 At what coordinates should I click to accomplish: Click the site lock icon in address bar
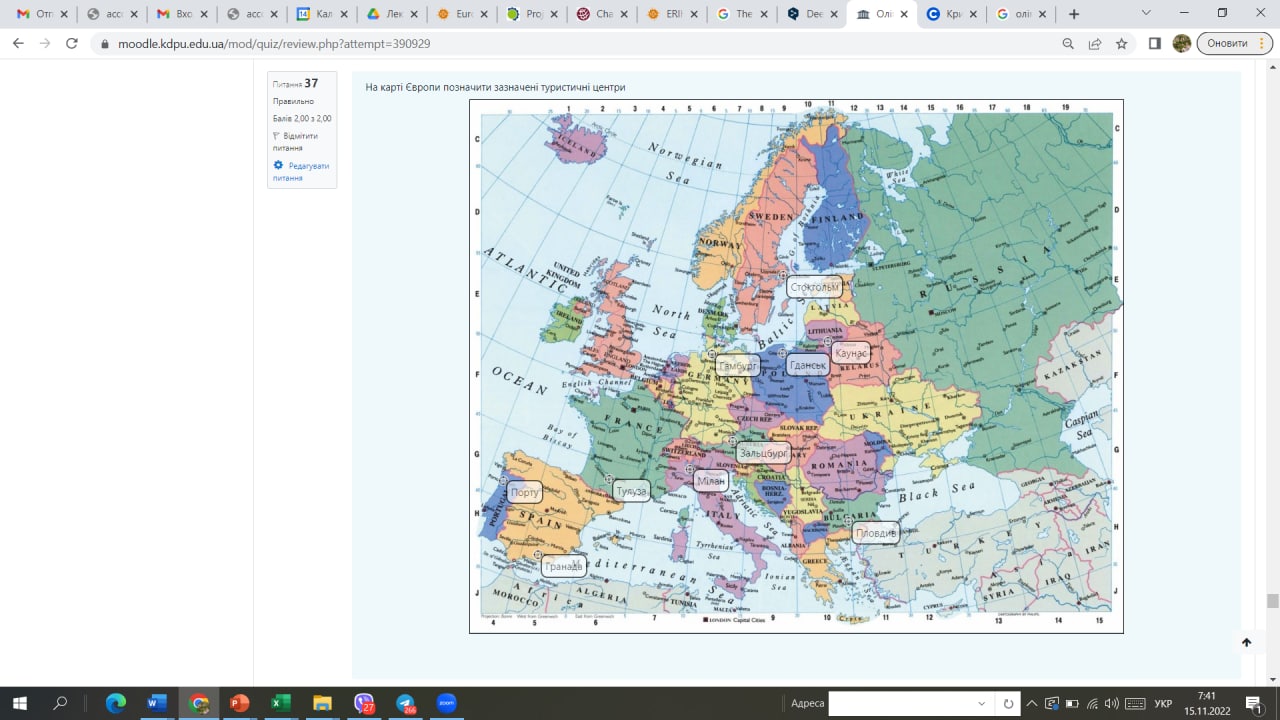105,44
